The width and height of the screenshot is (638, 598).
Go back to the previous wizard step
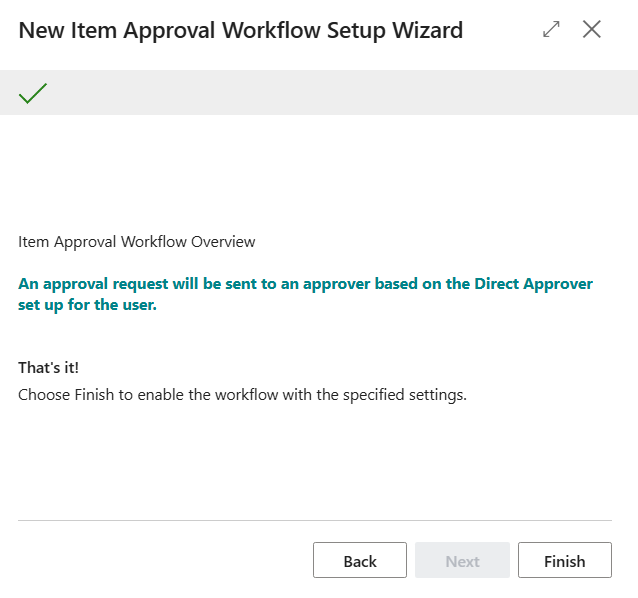[360, 561]
